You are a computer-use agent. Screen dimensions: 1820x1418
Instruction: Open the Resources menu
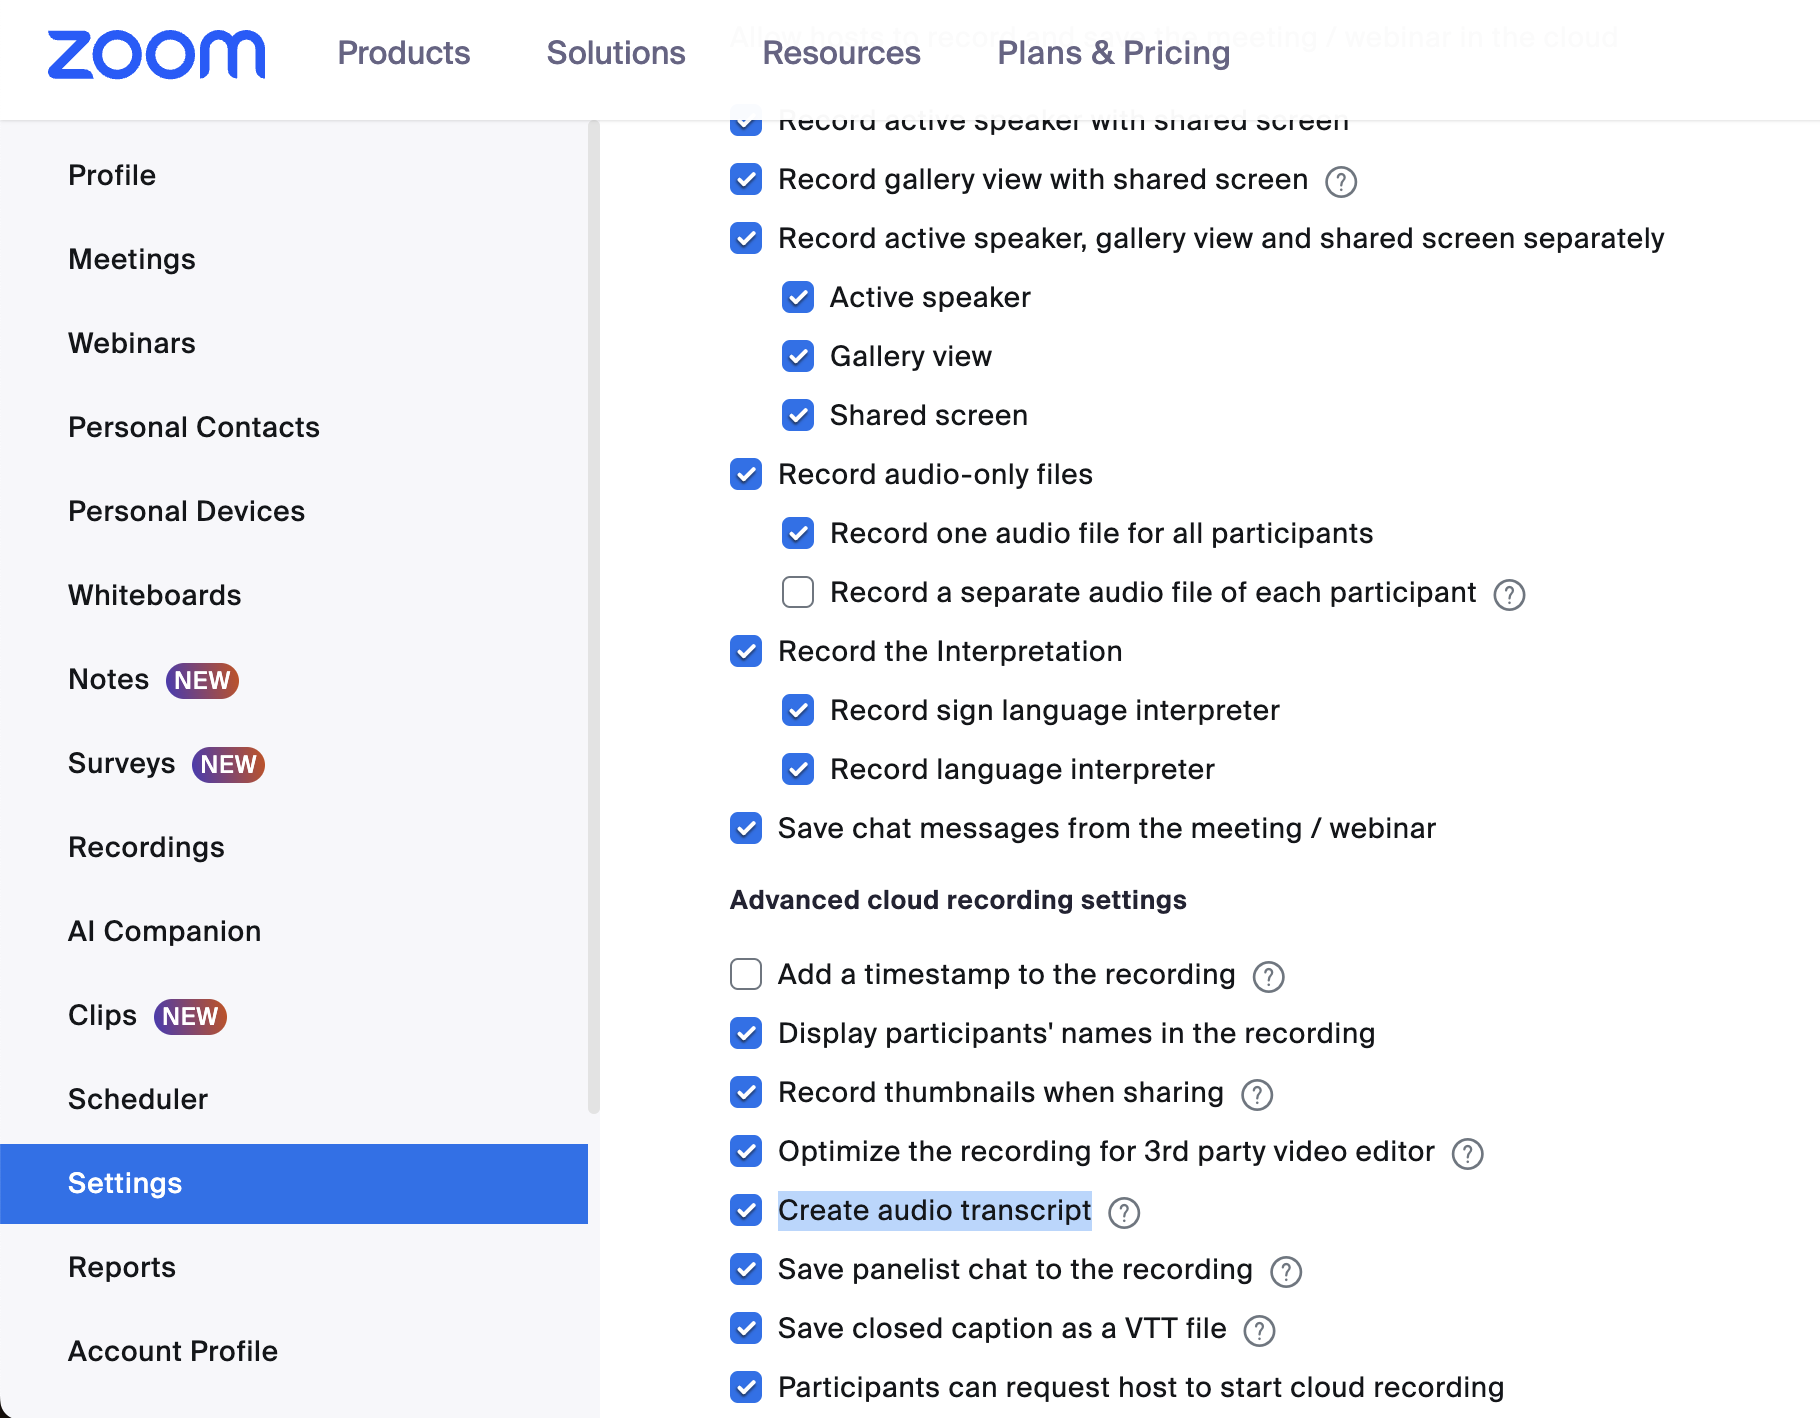(841, 53)
